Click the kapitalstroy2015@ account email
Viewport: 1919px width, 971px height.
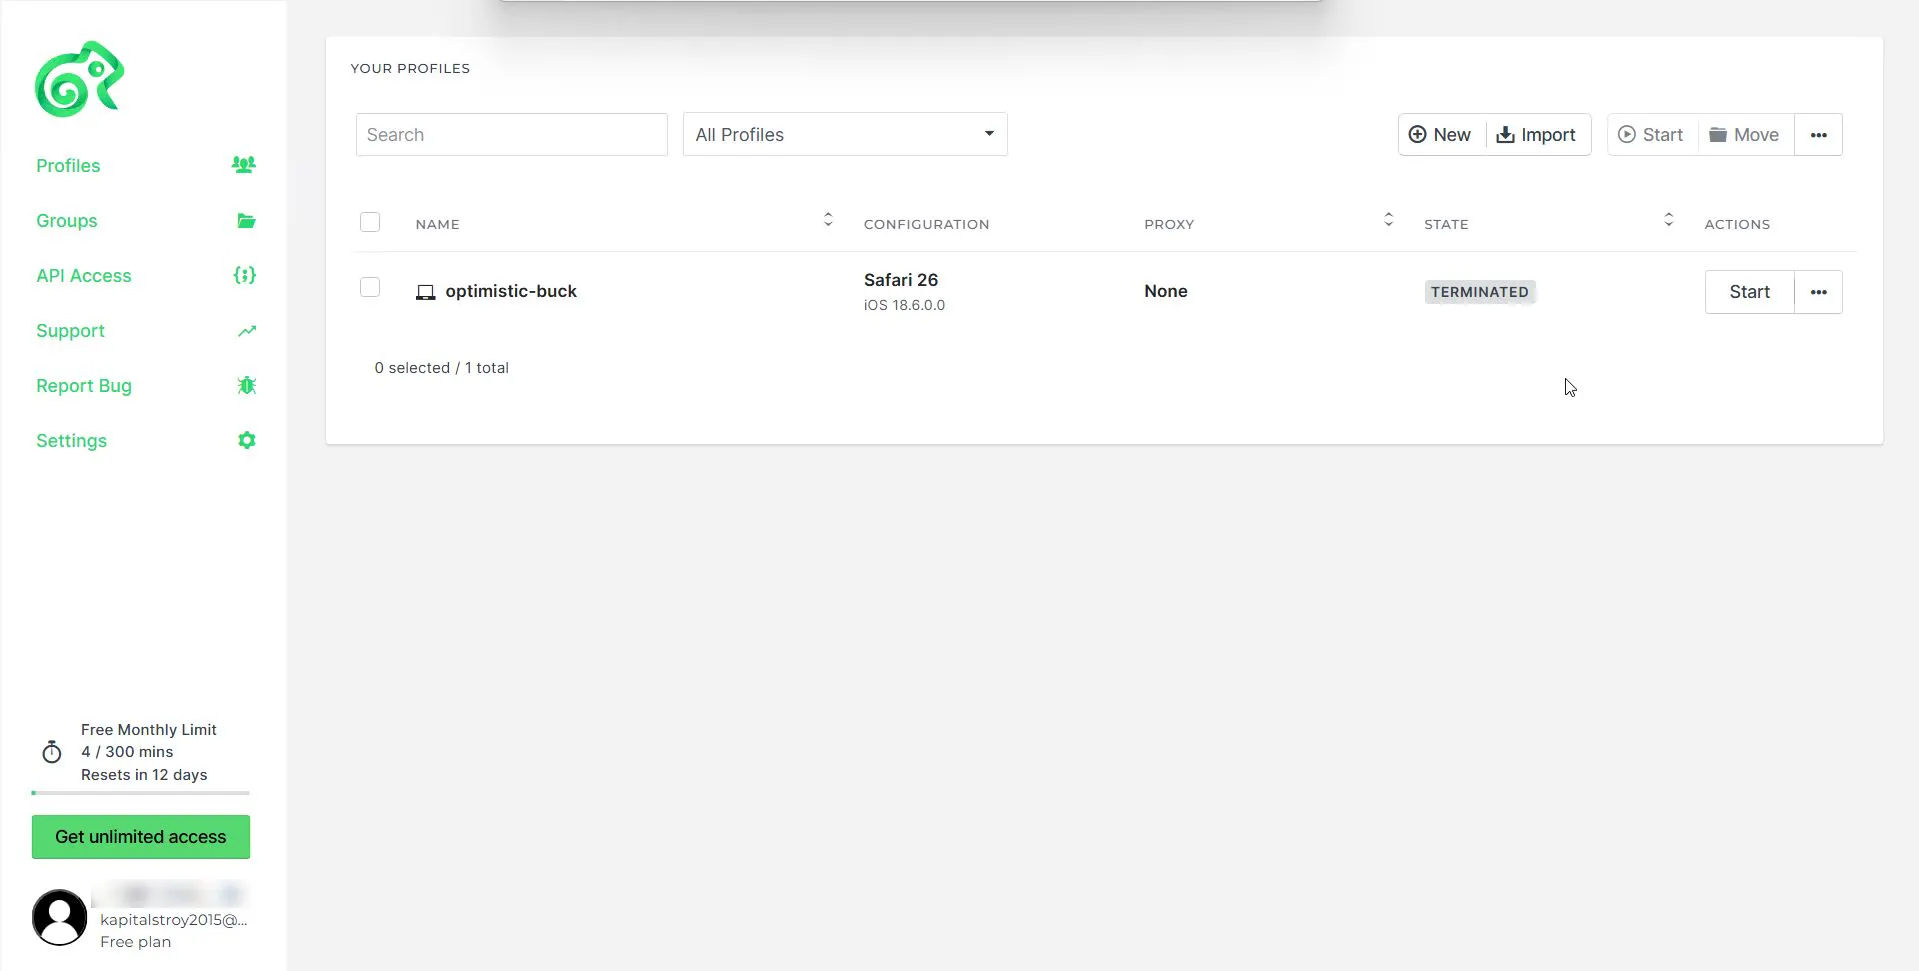click(173, 920)
